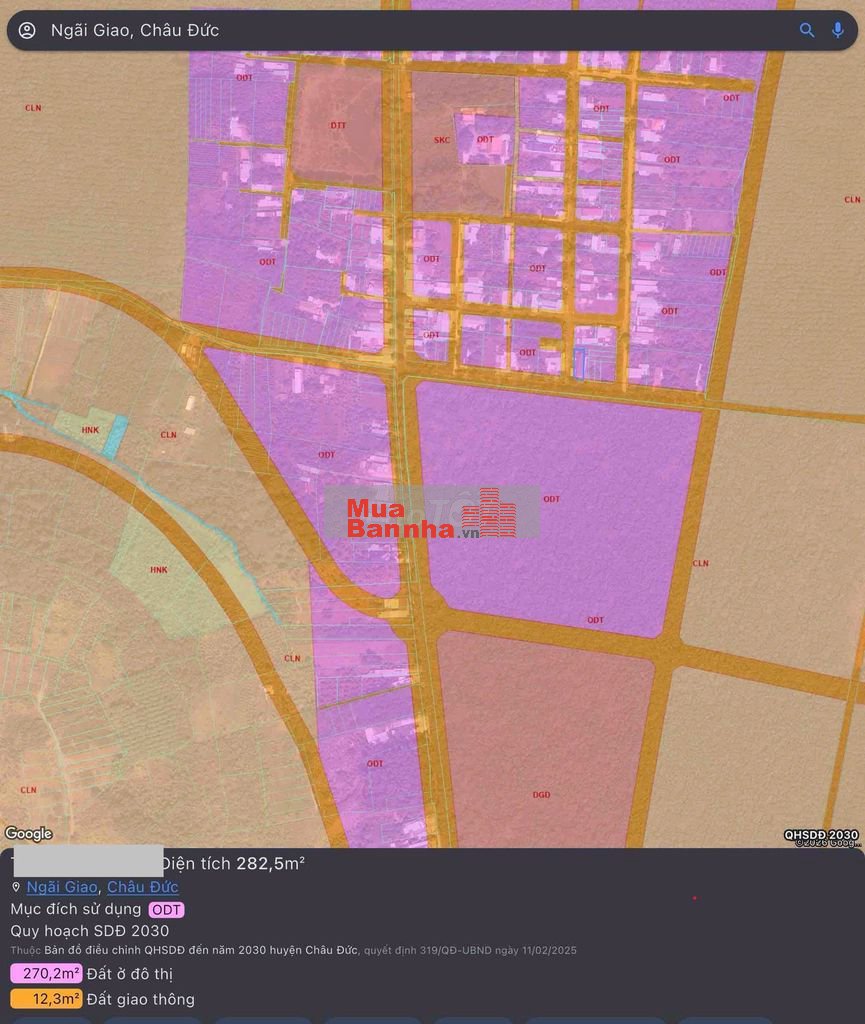Click the magnifier search icon
This screenshot has height=1024, width=865.
[x=807, y=30]
